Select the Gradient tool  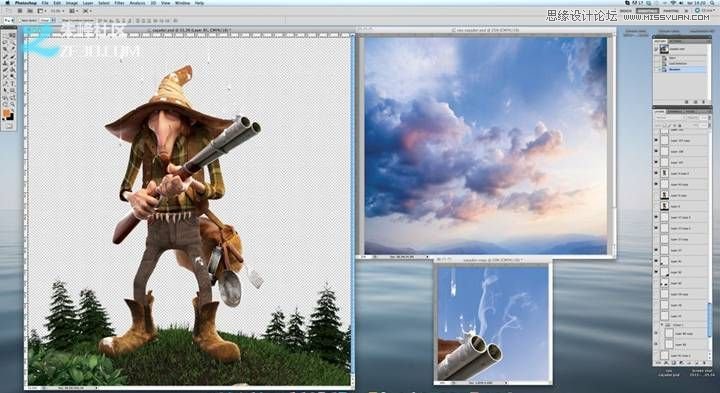point(13,69)
